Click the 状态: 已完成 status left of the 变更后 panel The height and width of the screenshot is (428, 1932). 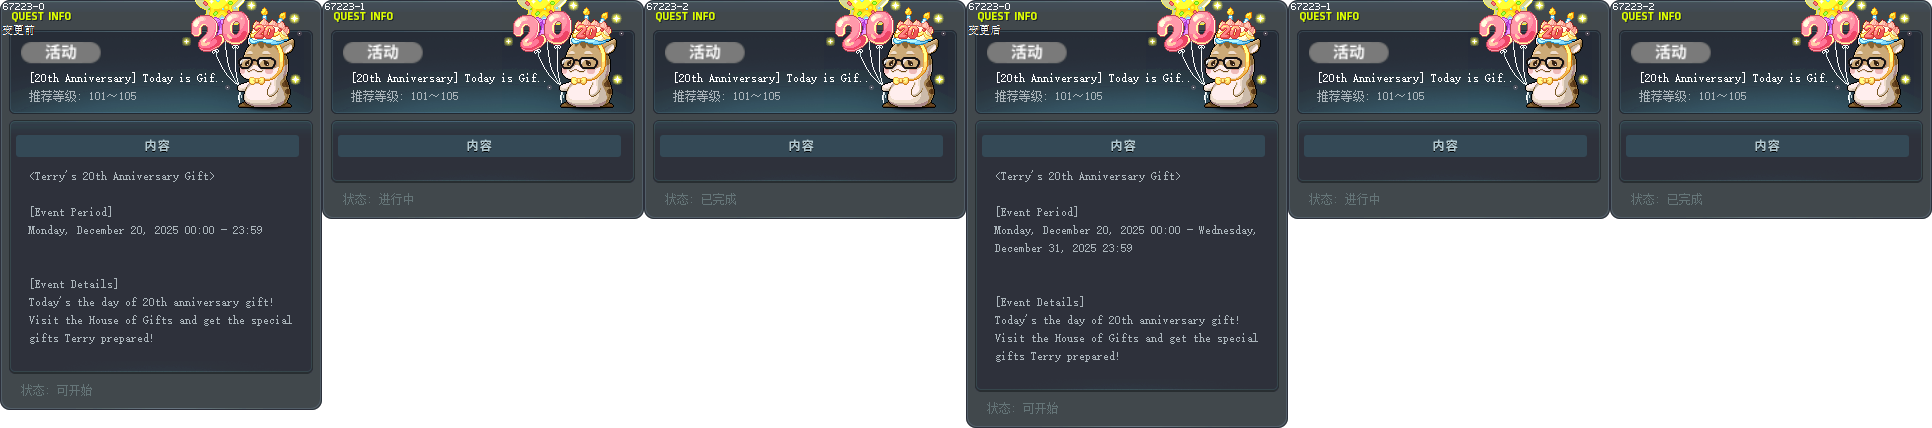[701, 199]
